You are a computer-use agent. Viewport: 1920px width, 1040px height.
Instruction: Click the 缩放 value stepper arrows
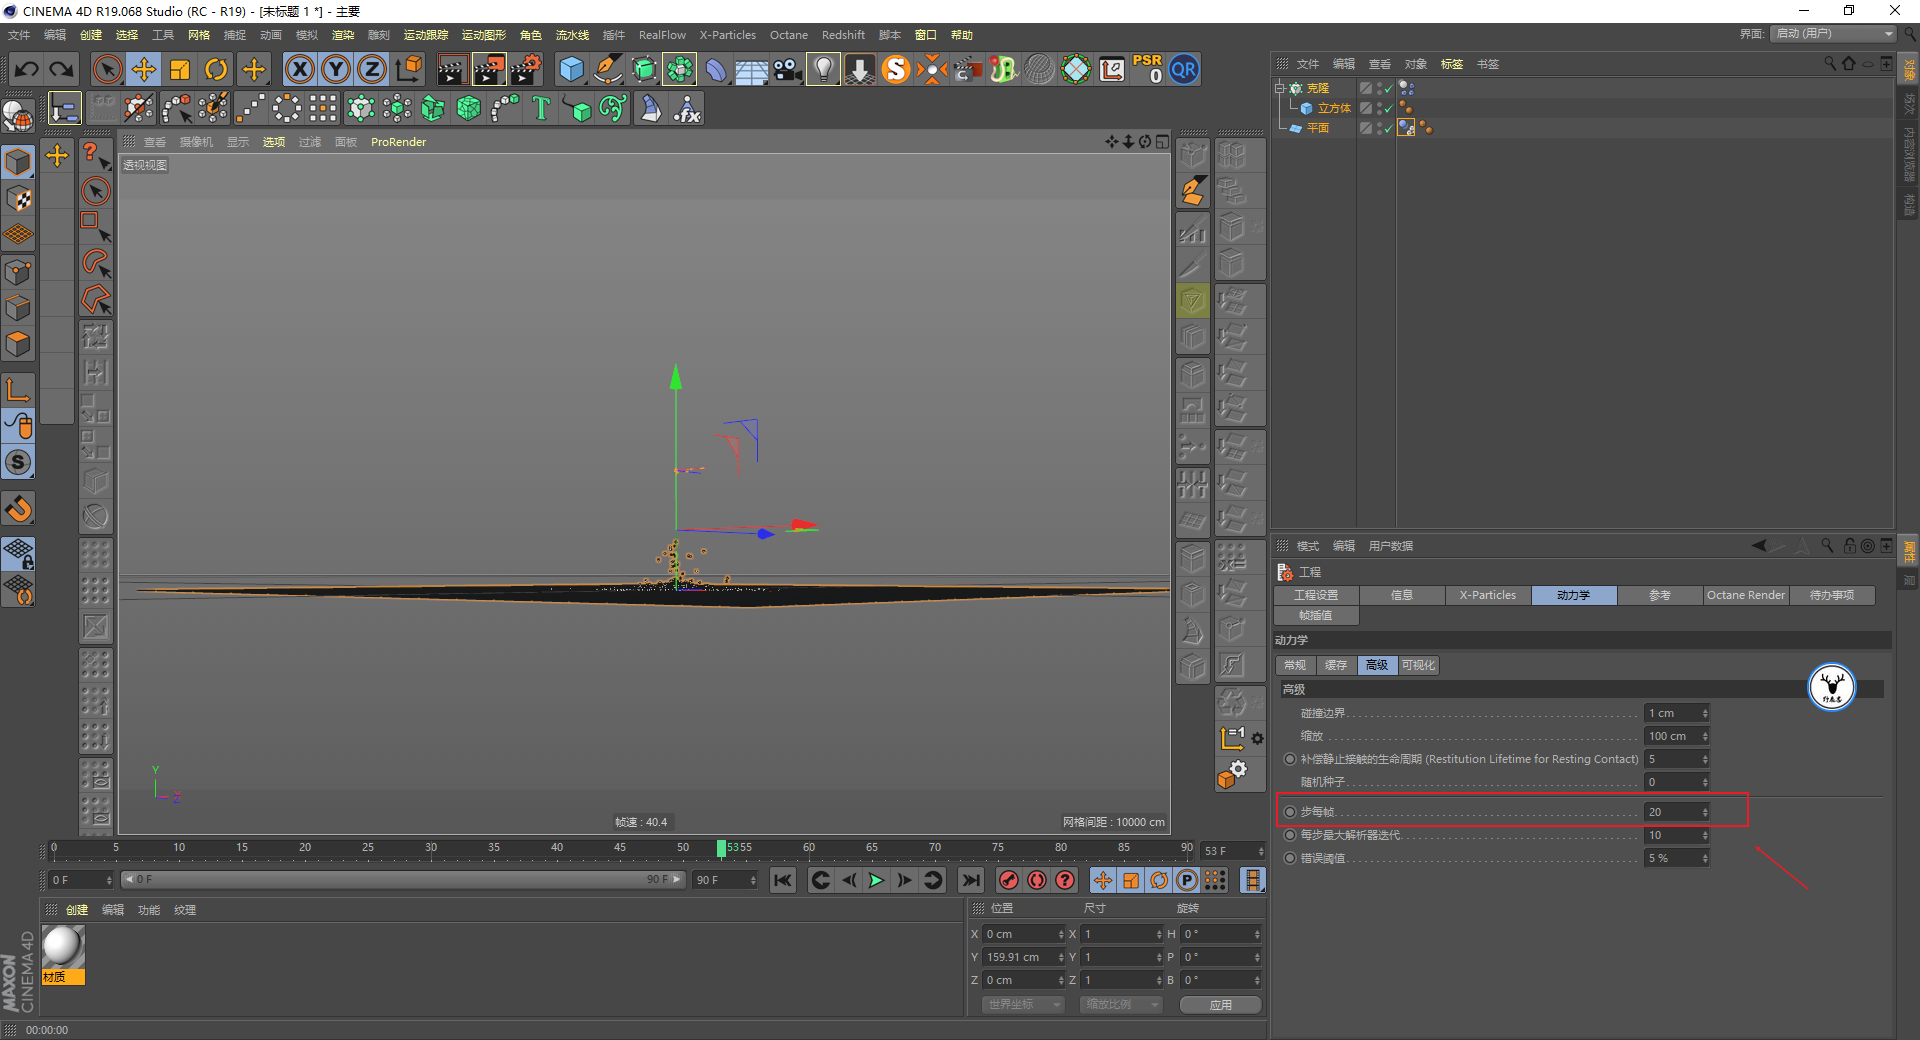point(1705,736)
